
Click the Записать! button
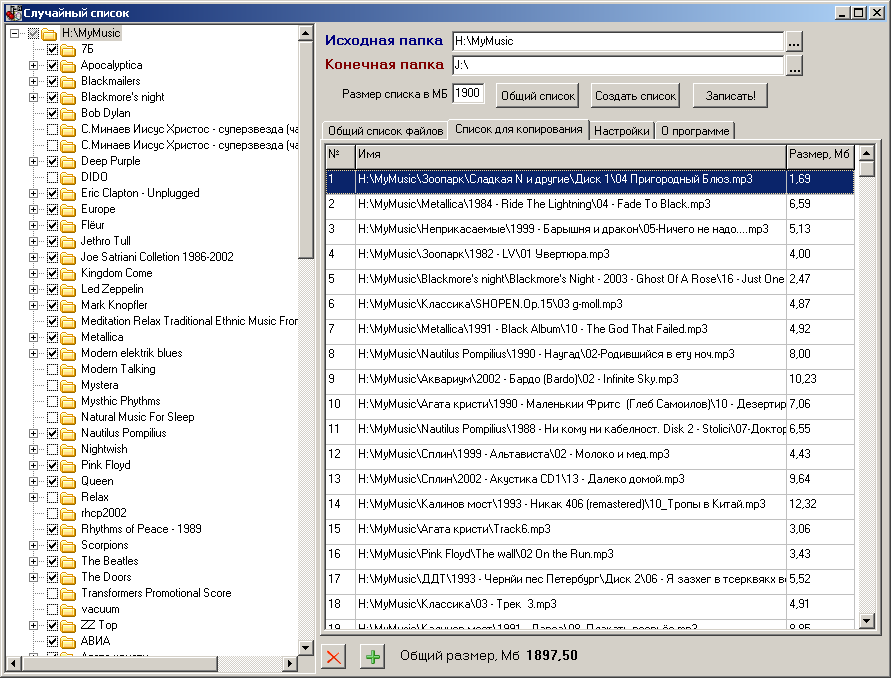(x=730, y=96)
